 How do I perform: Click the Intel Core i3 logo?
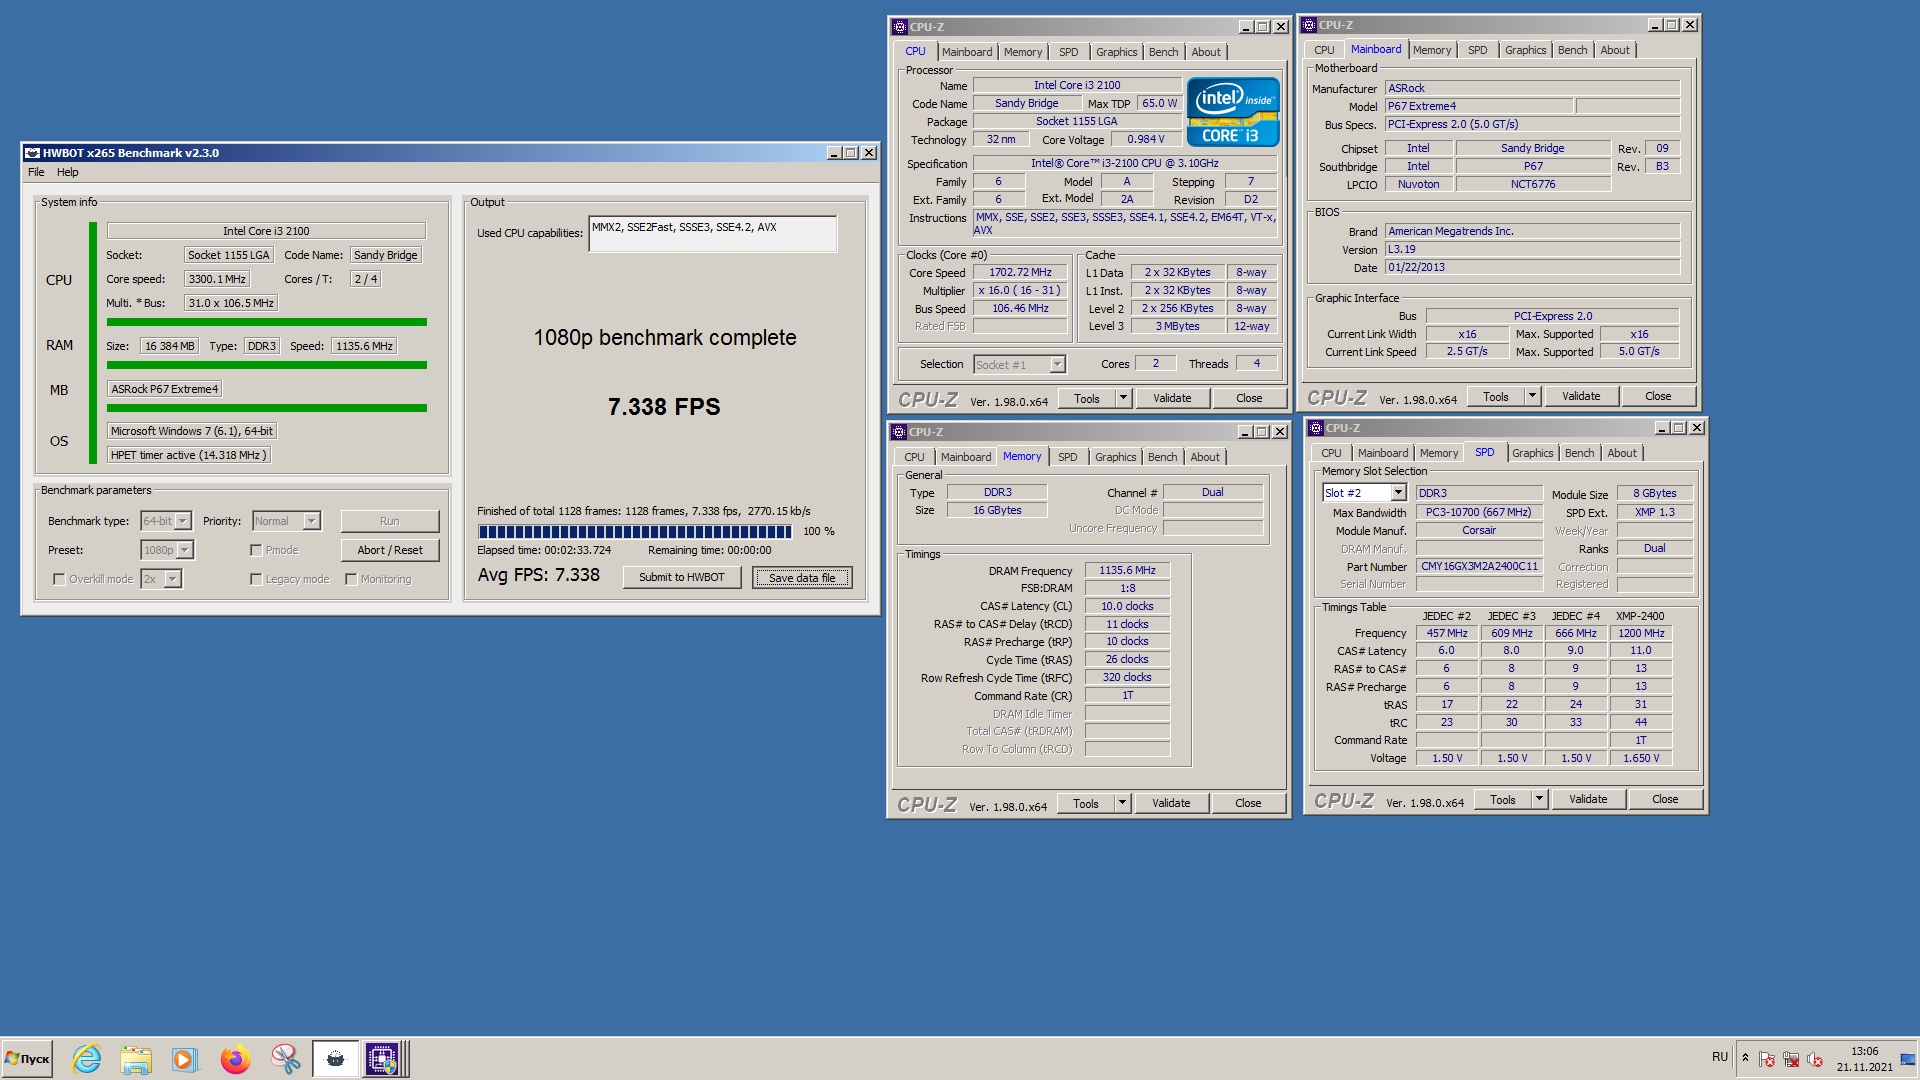[1233, 112]
